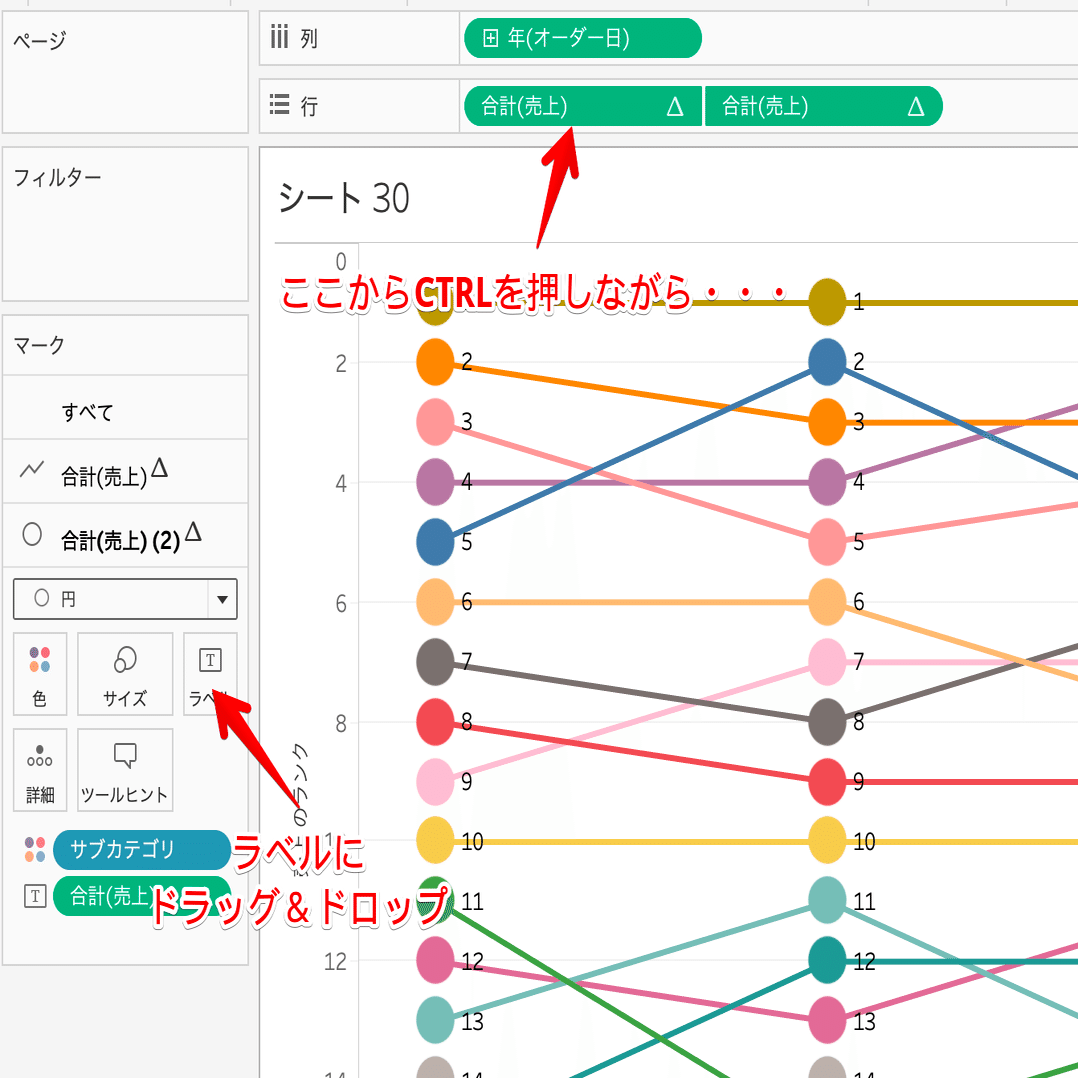Click the ツールヒント (Tooltip) icon

124,770
